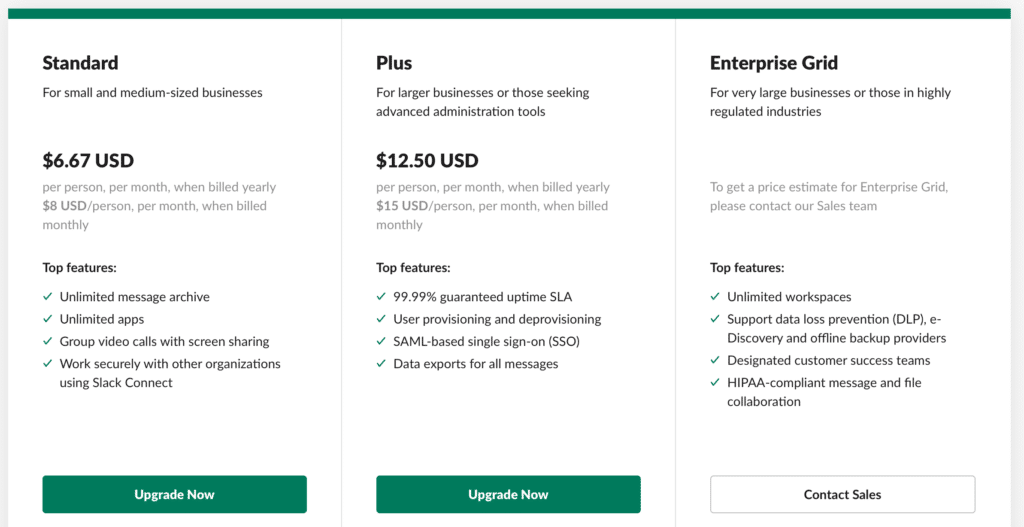Click checkmark beside HIPAA-compliant message feature
This screenshot has height=527, width=1024.
715,383
